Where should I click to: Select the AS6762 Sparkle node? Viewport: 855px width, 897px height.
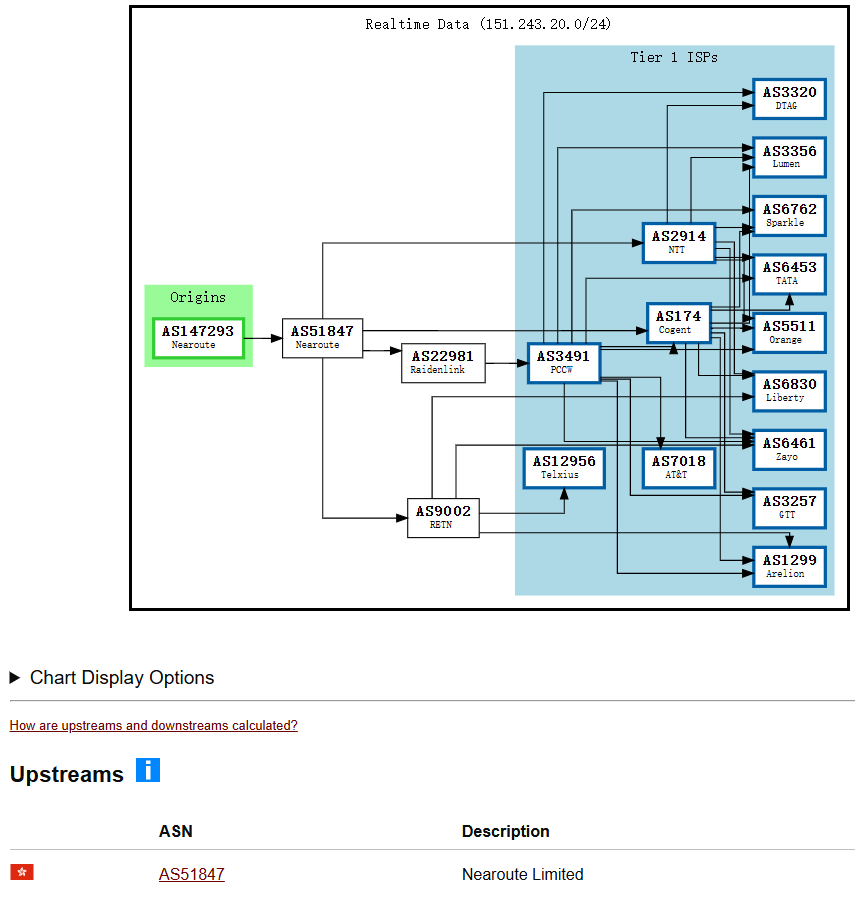(789, 215)
